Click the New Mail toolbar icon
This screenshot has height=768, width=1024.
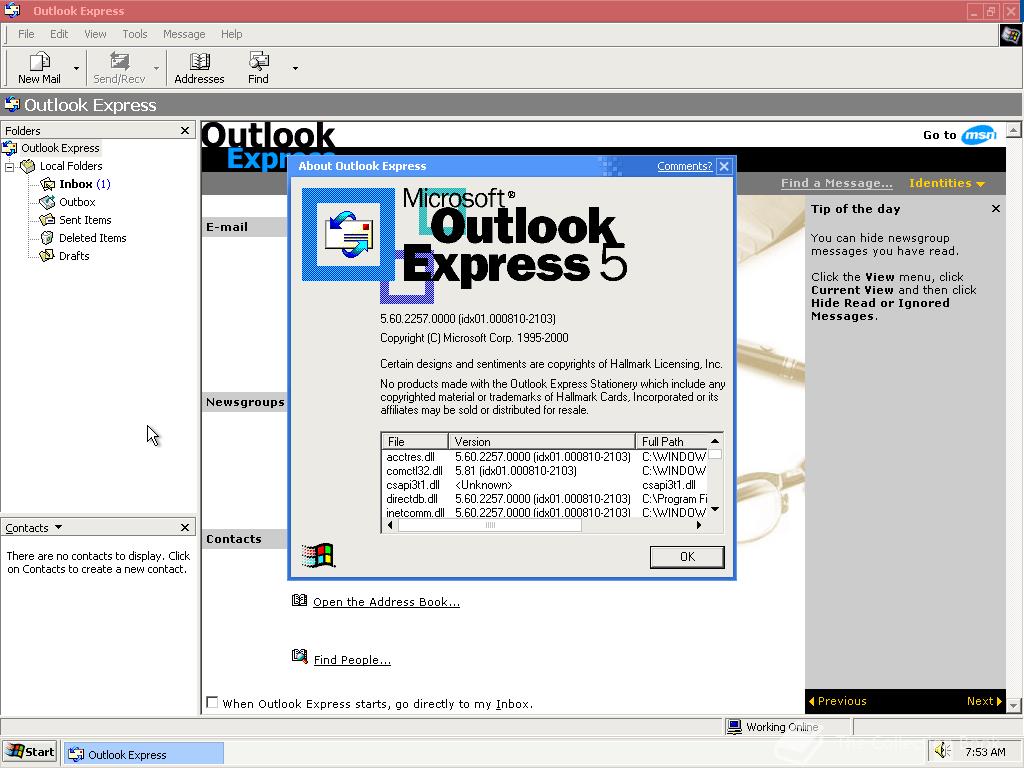point(39,61)
